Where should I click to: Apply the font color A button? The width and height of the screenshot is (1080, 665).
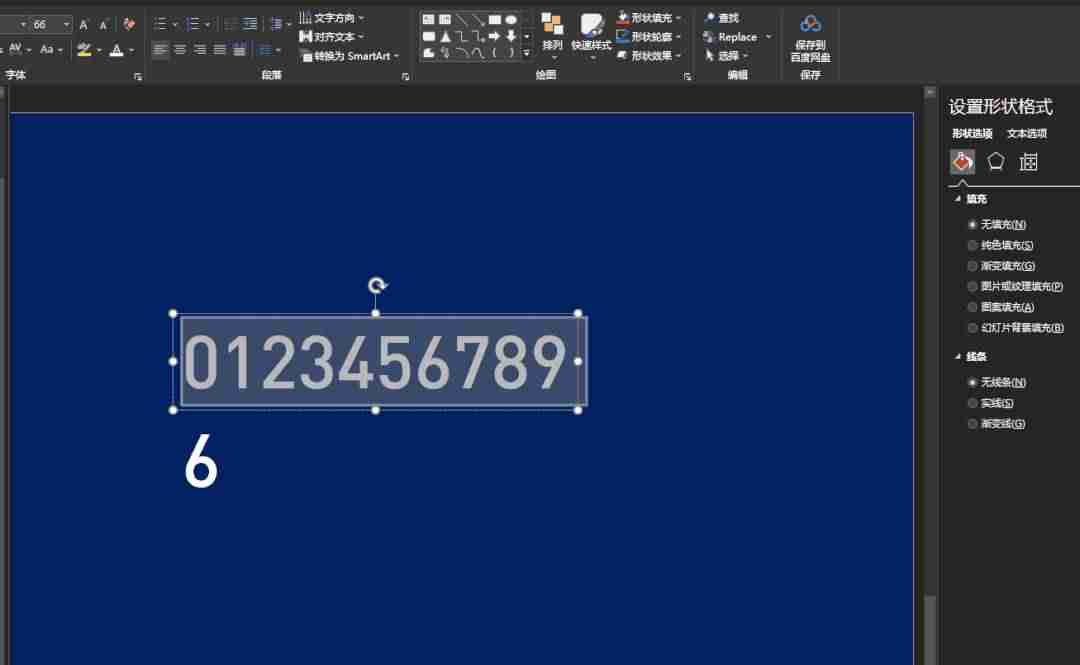116,50
